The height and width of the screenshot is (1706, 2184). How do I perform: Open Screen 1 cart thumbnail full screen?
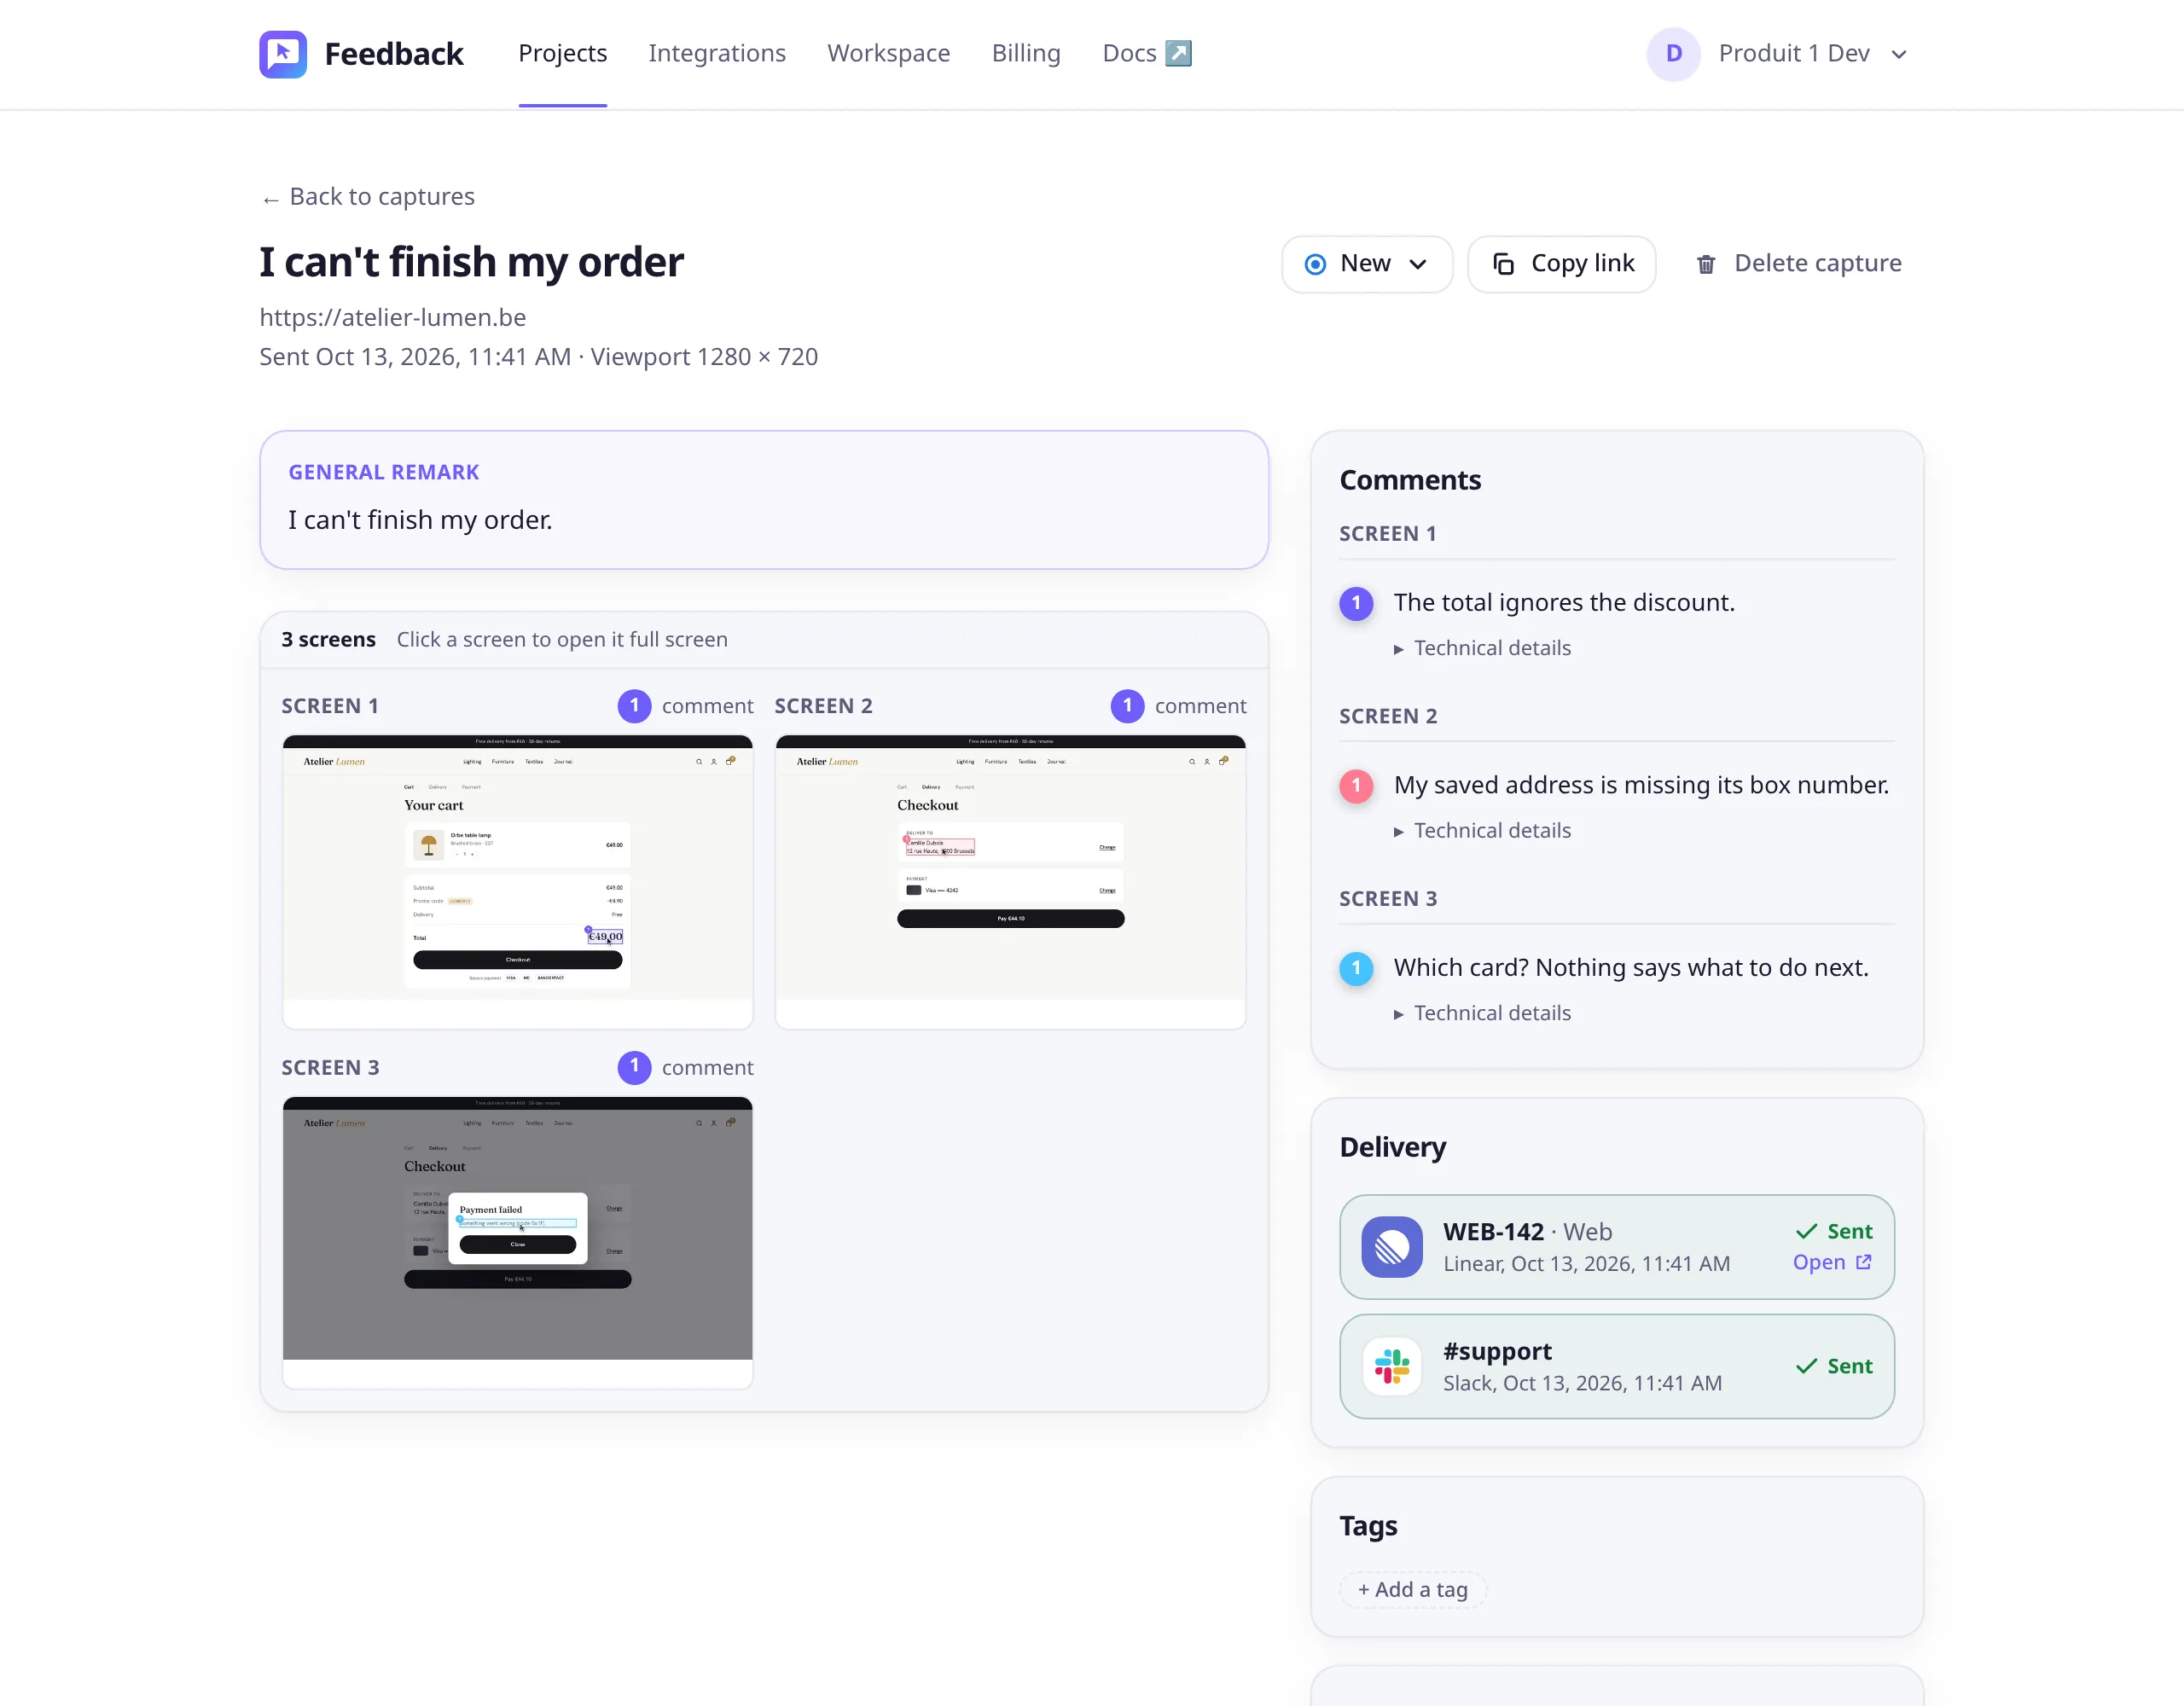[517, 881]
